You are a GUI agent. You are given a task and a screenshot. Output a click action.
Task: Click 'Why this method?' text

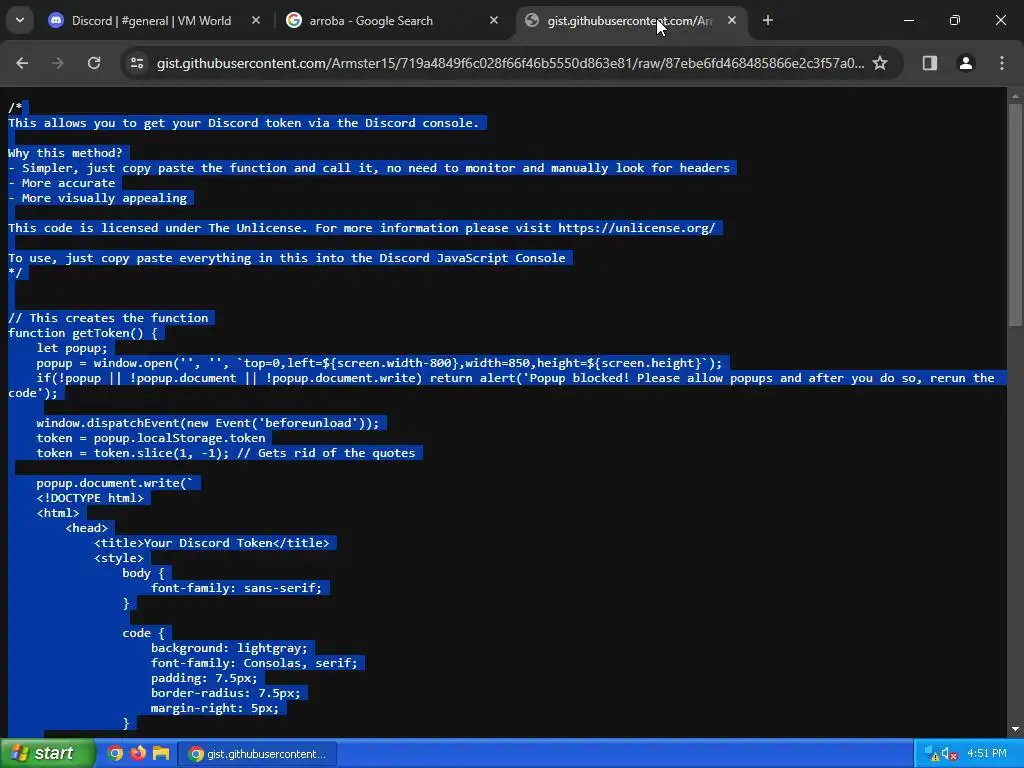click(65, 153)
